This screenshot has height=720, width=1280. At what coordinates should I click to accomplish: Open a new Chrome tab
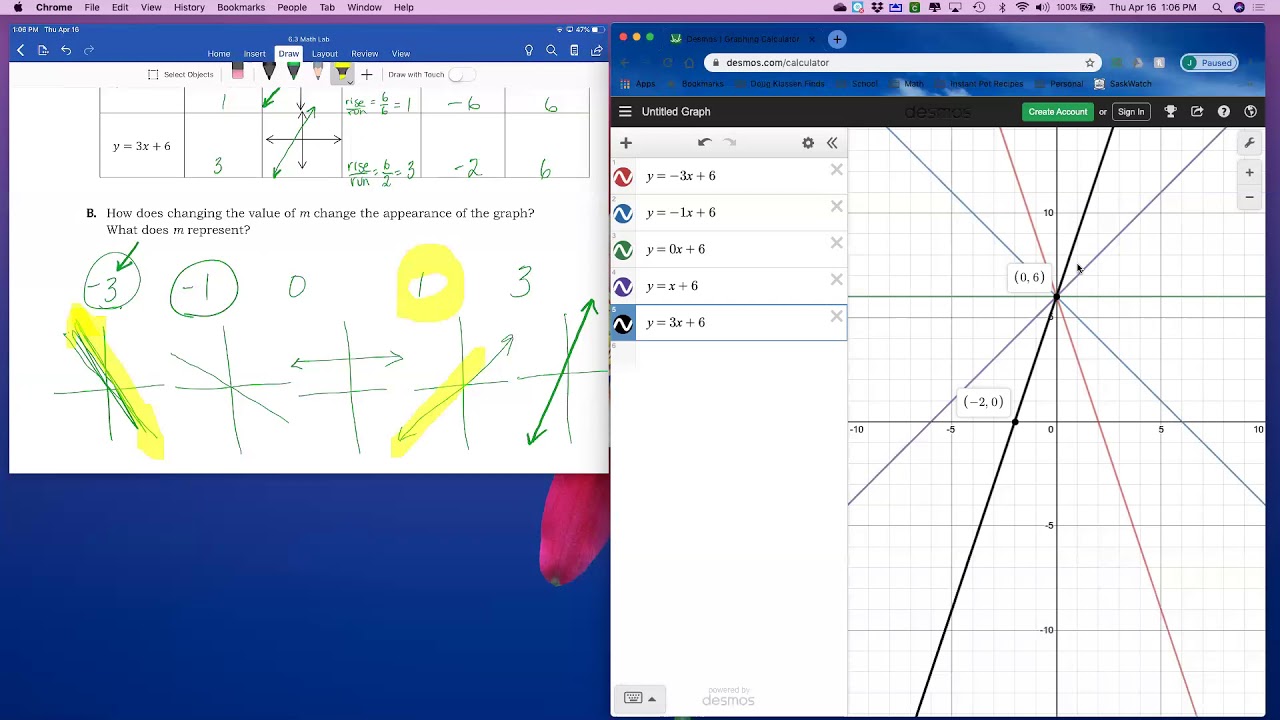tap(837, 39)
